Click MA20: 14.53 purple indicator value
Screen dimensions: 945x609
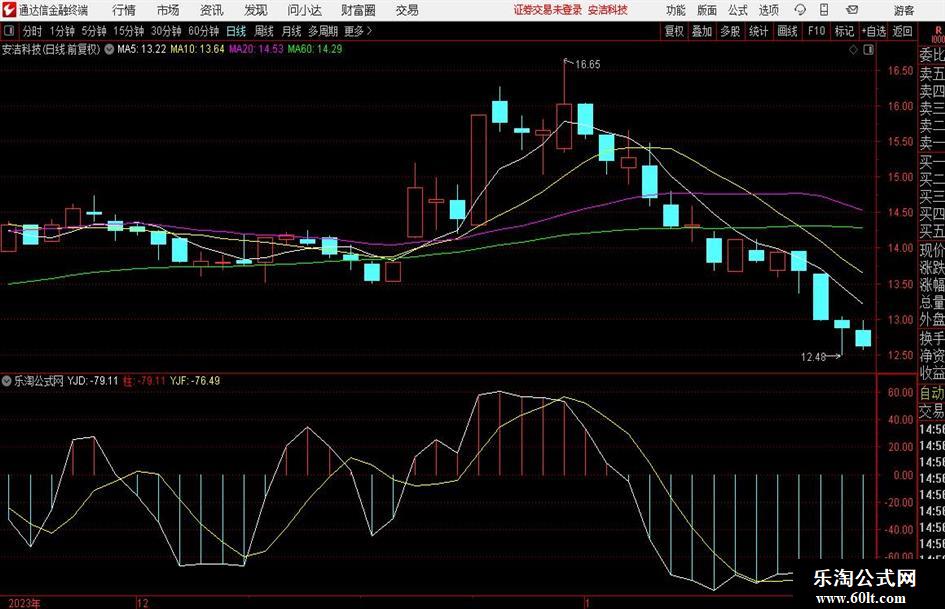[x=256, y=49]
